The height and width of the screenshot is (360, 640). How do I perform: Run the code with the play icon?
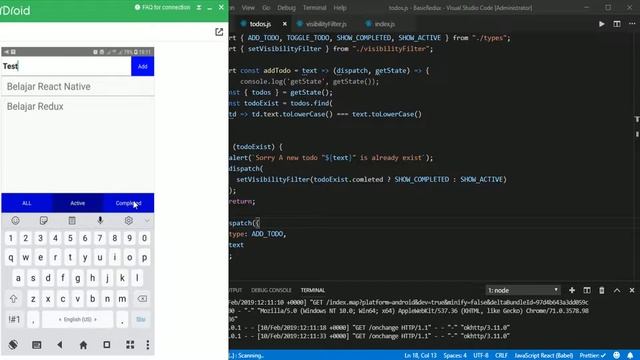pos(602,24)
